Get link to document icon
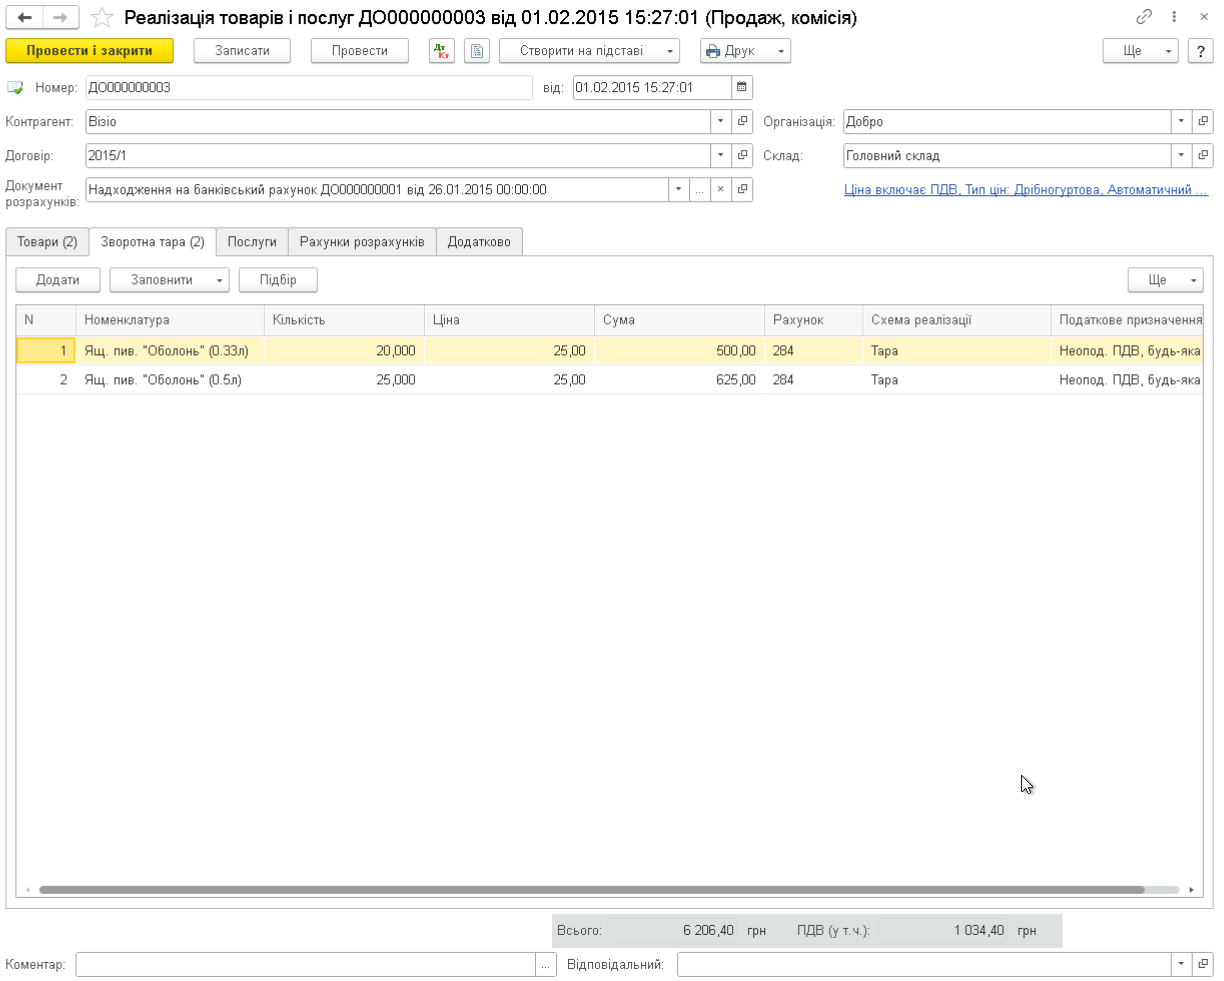The image size is (1224, 981). (x=1144, y=18)
